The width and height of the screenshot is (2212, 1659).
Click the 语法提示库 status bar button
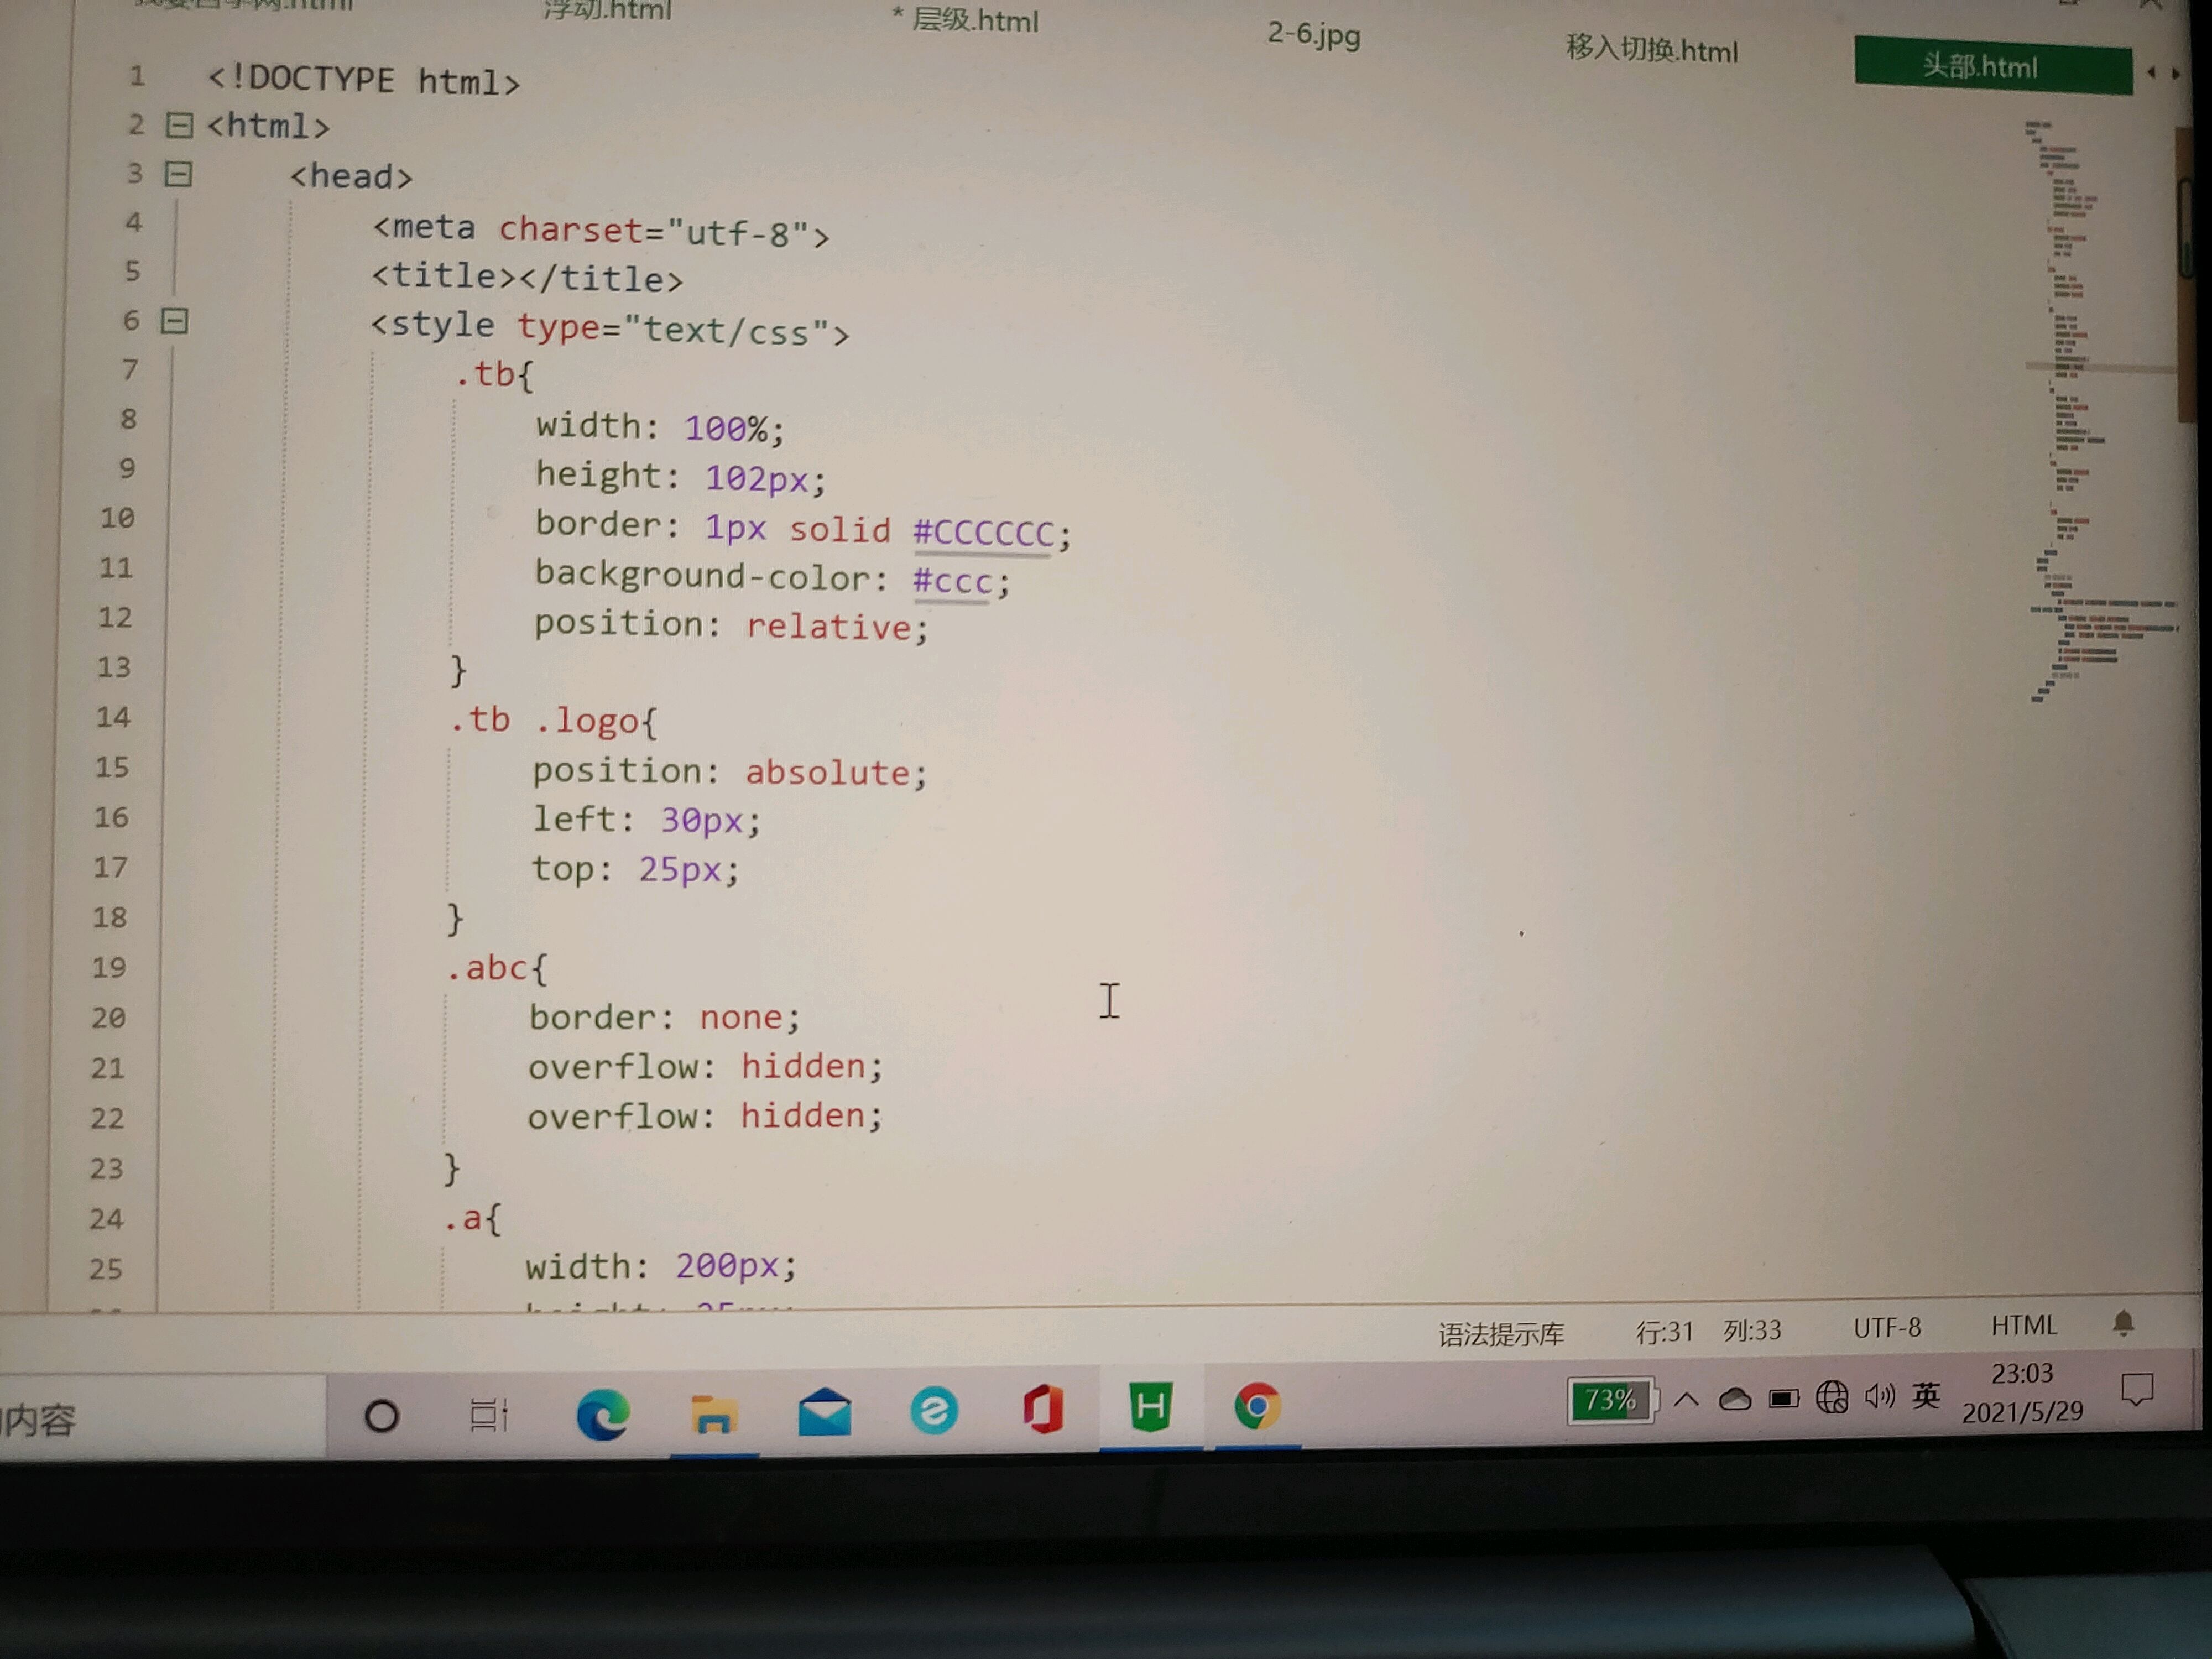[x=1500, y=1334]
